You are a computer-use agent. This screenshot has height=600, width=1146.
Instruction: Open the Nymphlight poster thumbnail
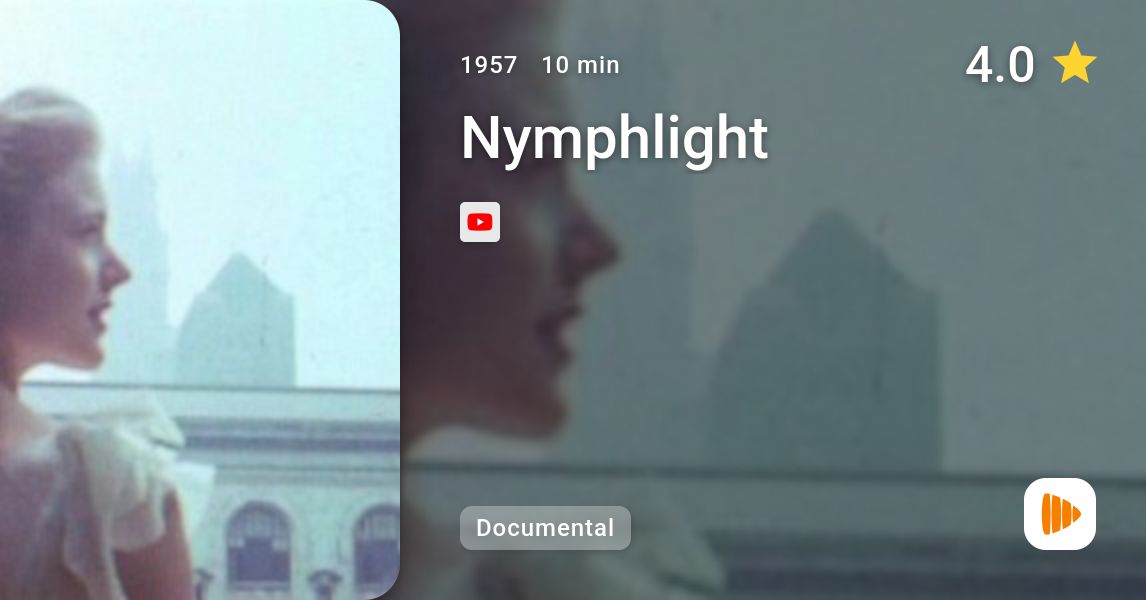coord(200,300)
